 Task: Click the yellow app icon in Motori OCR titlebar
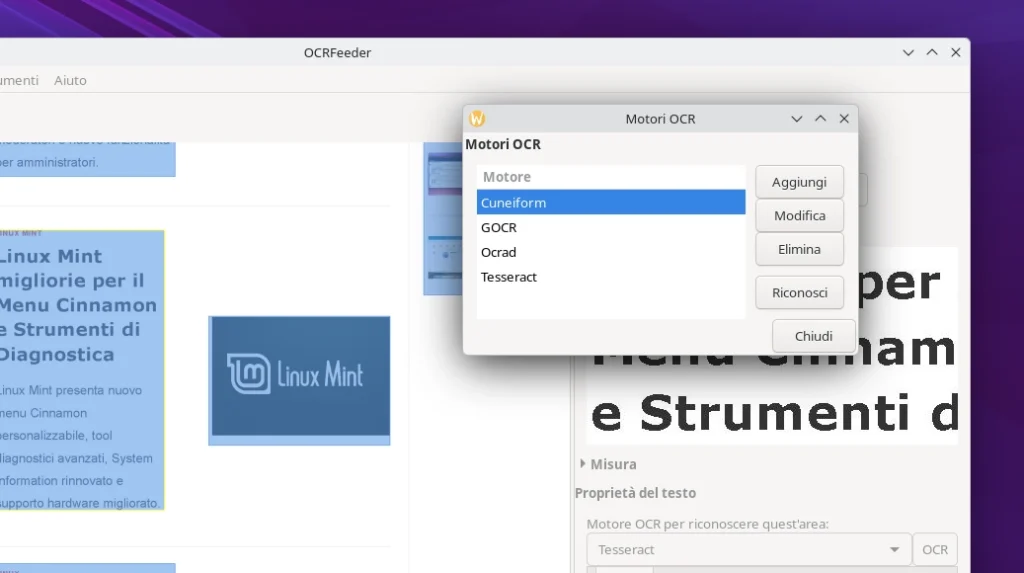point(477,119)
